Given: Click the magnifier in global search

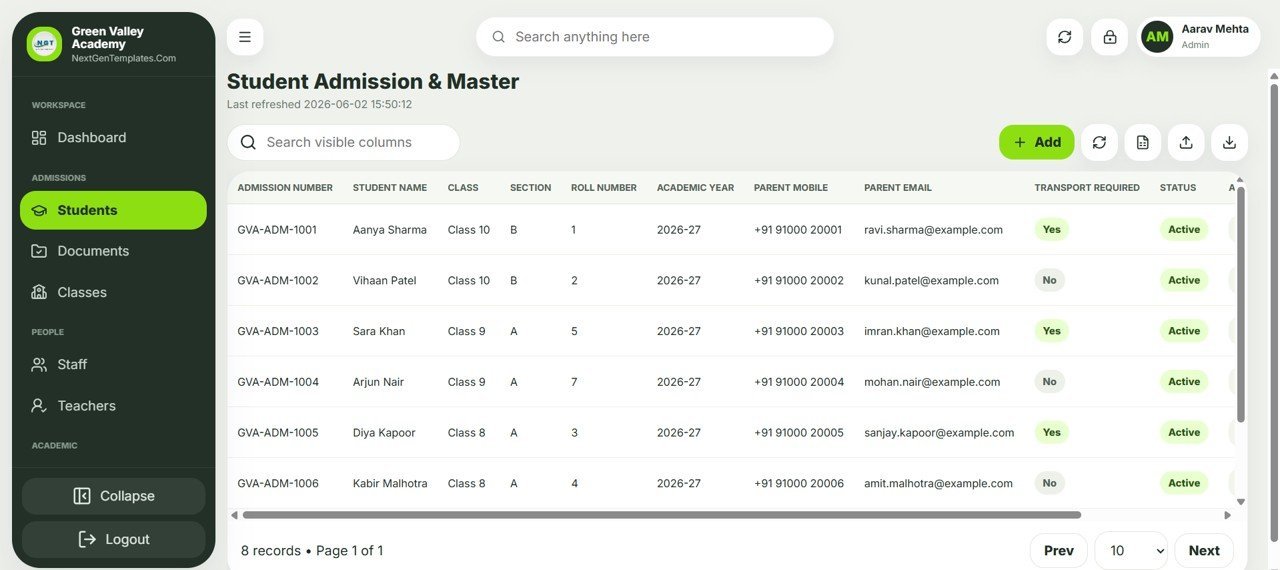Looking at the screenshot, I should pos(498,37).
